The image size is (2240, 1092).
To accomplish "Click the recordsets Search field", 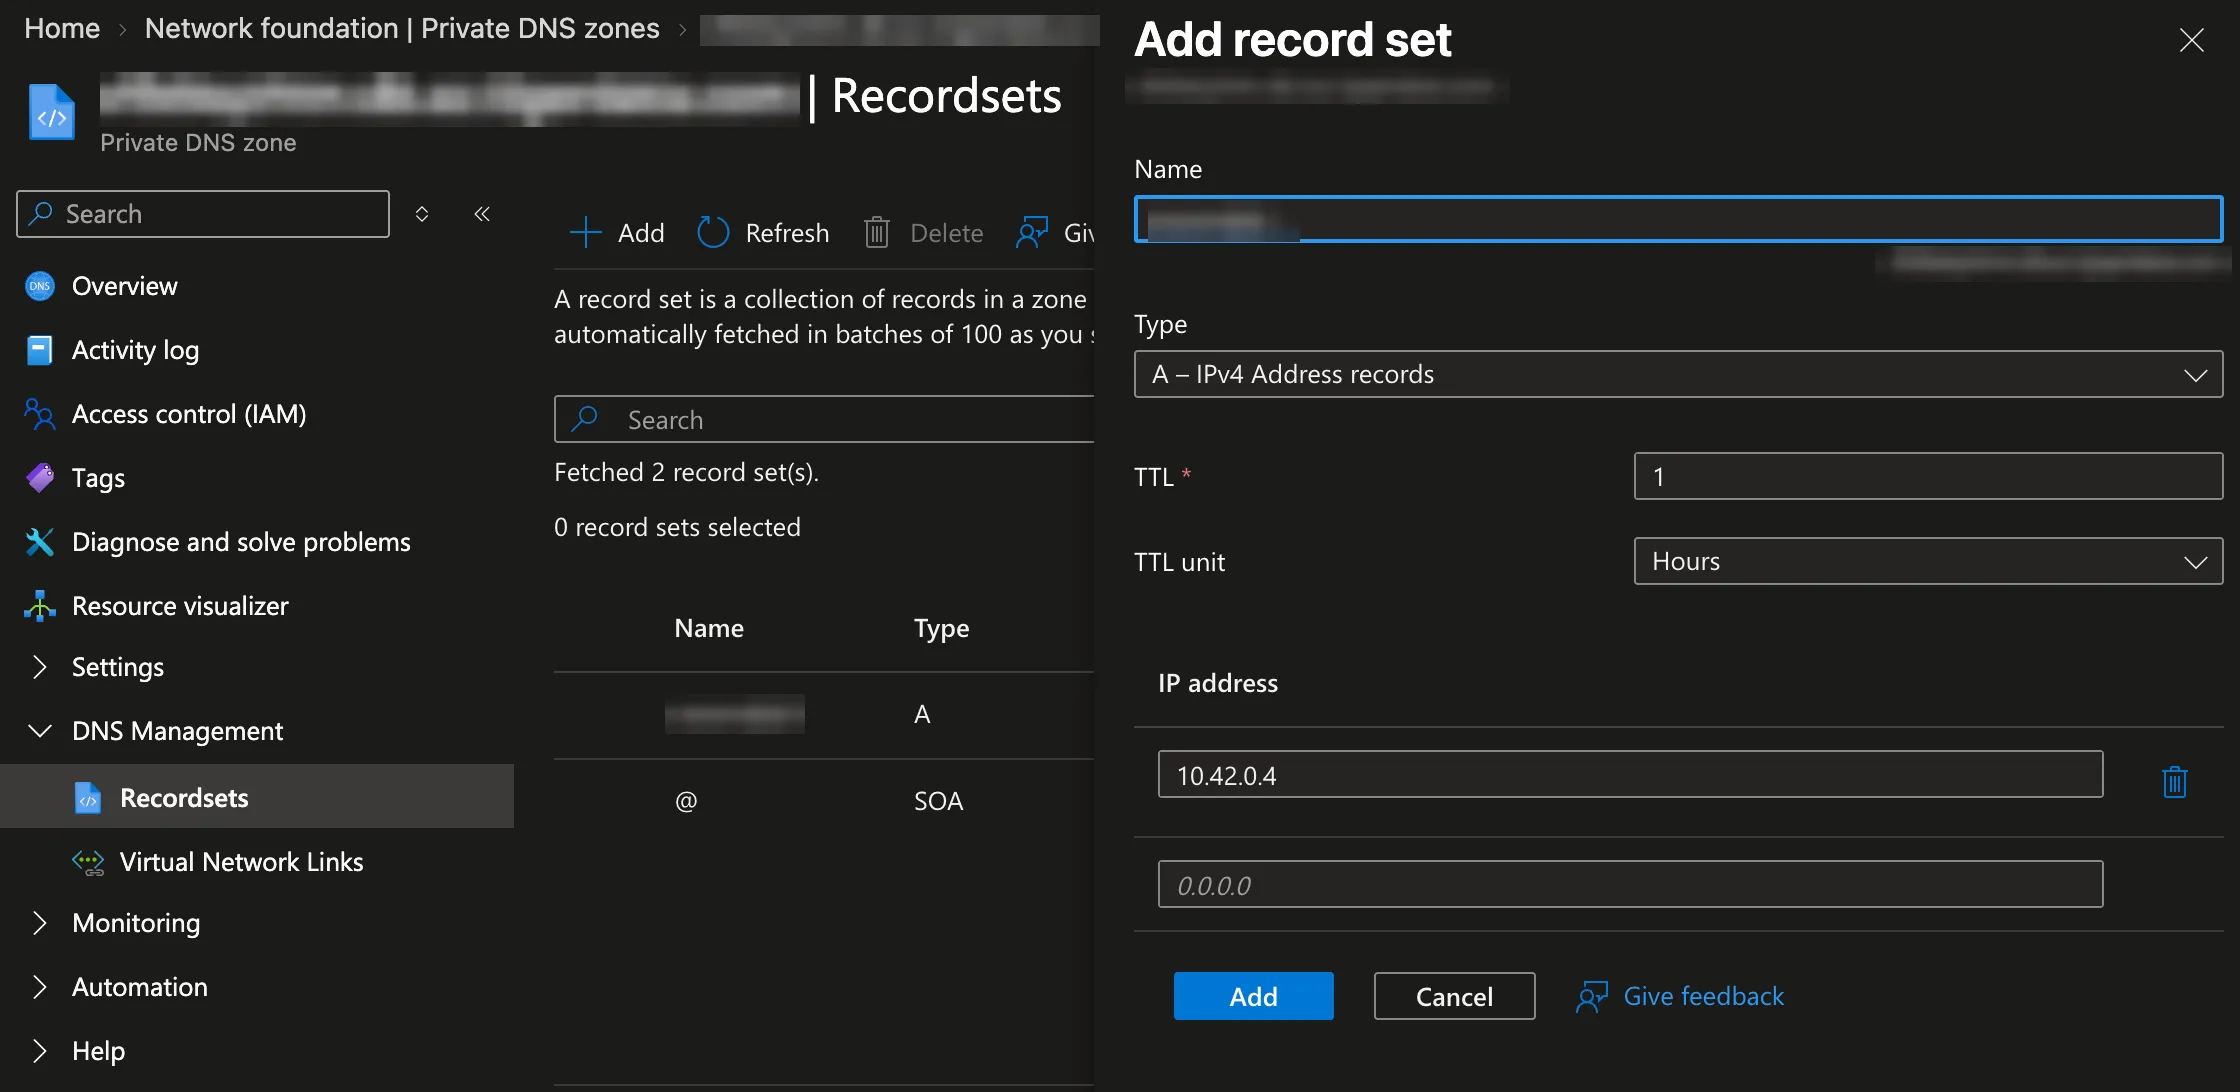I will pos(824,419).
